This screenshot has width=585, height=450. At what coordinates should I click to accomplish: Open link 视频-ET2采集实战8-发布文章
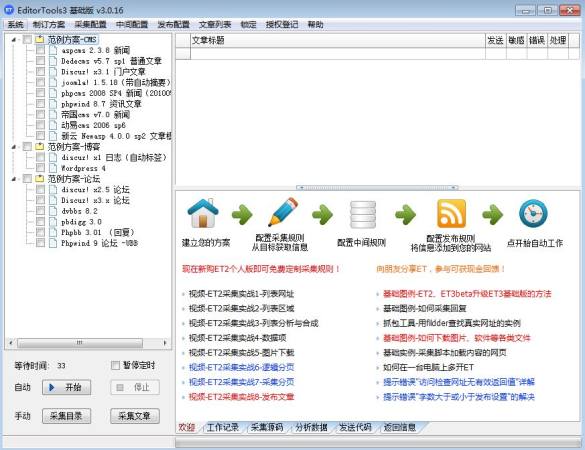[241, 397]
